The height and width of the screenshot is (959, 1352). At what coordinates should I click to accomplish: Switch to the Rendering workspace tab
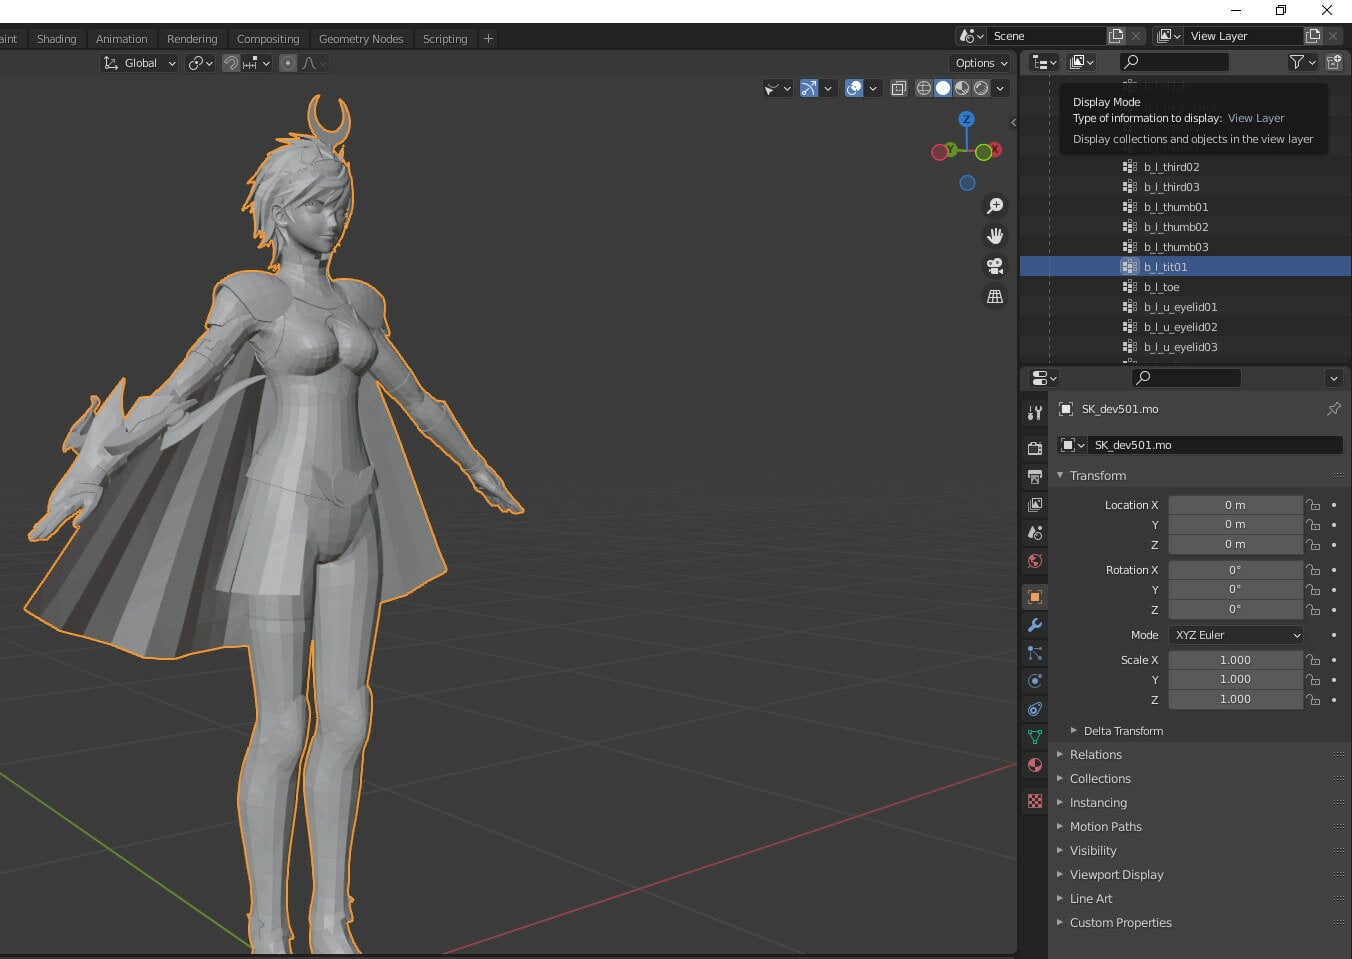coord(192,39)
